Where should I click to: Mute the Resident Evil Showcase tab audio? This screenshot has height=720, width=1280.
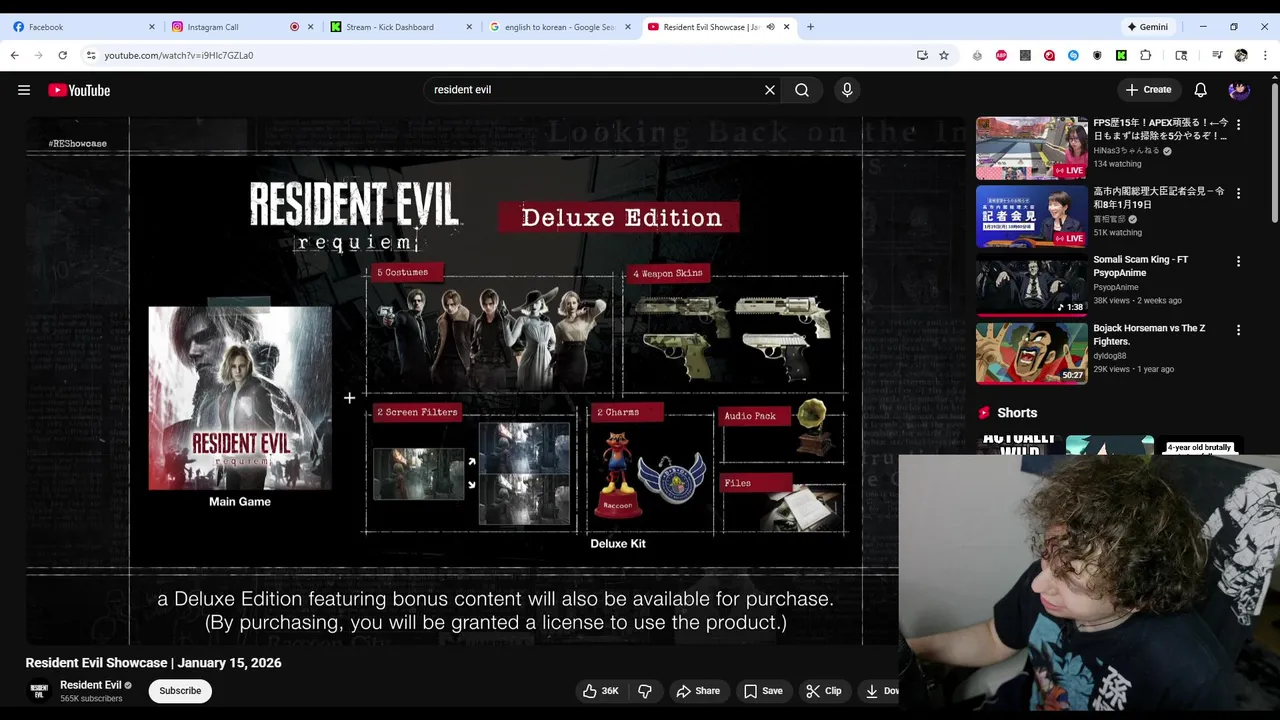pos(770,27)
